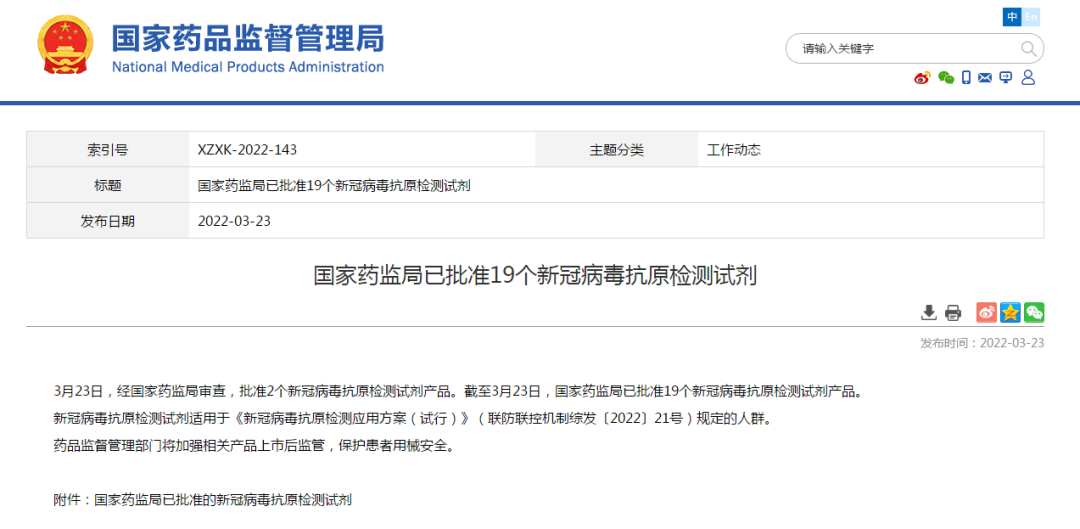1080x529 pixels.
Task: Open the user account icon
Action: pyautogui.click(x=1028, y=78)
